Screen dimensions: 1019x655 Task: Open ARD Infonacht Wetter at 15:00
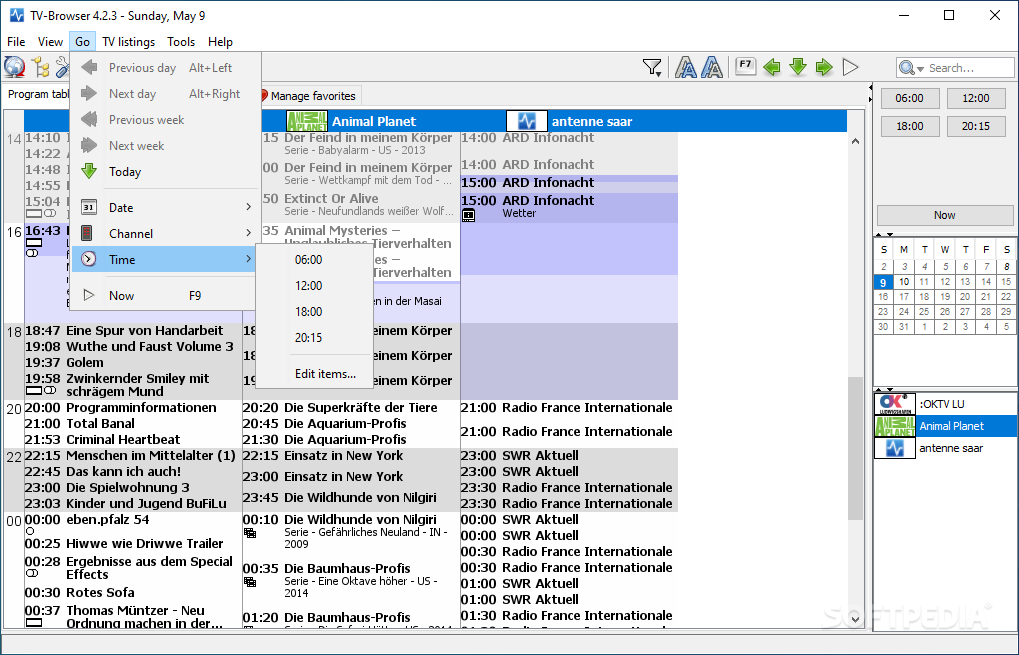[569, 207]
